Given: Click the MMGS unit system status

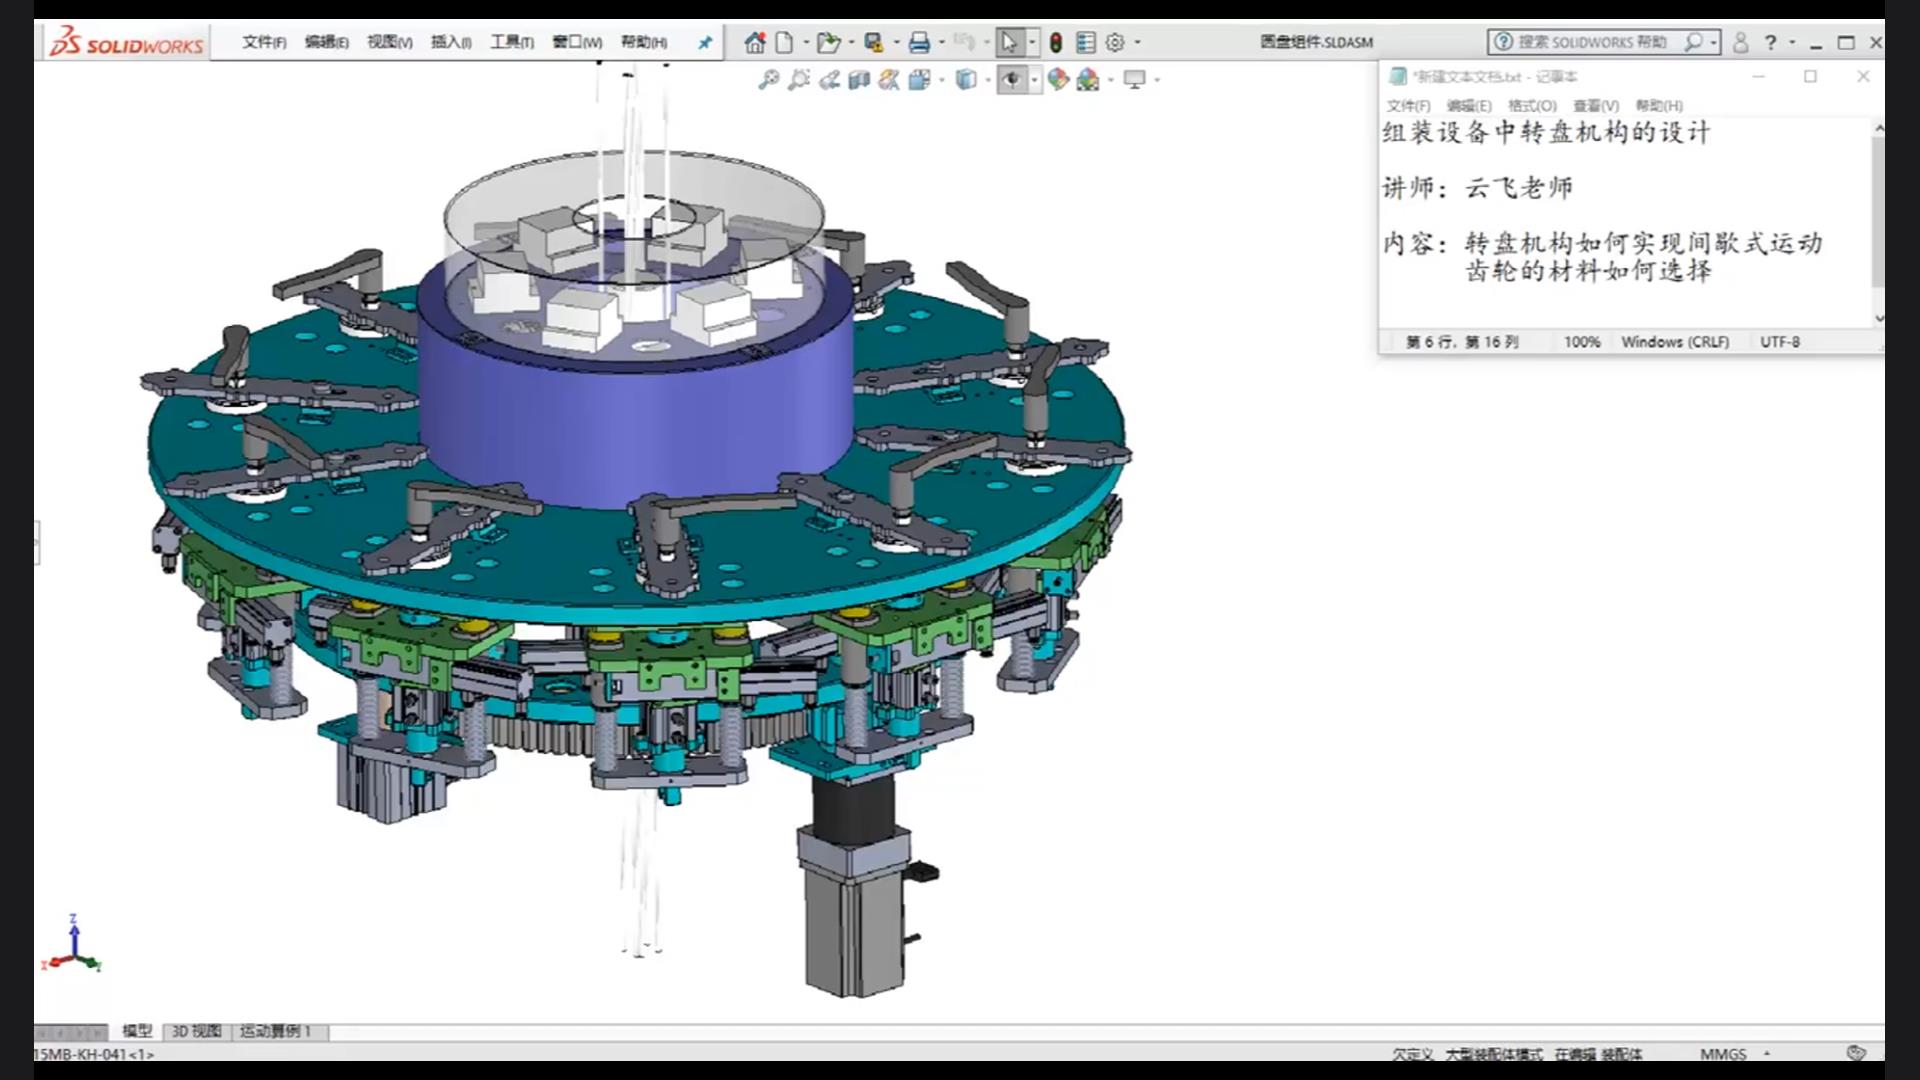Looking at the screenshot, I should tap(1723, 1054).
